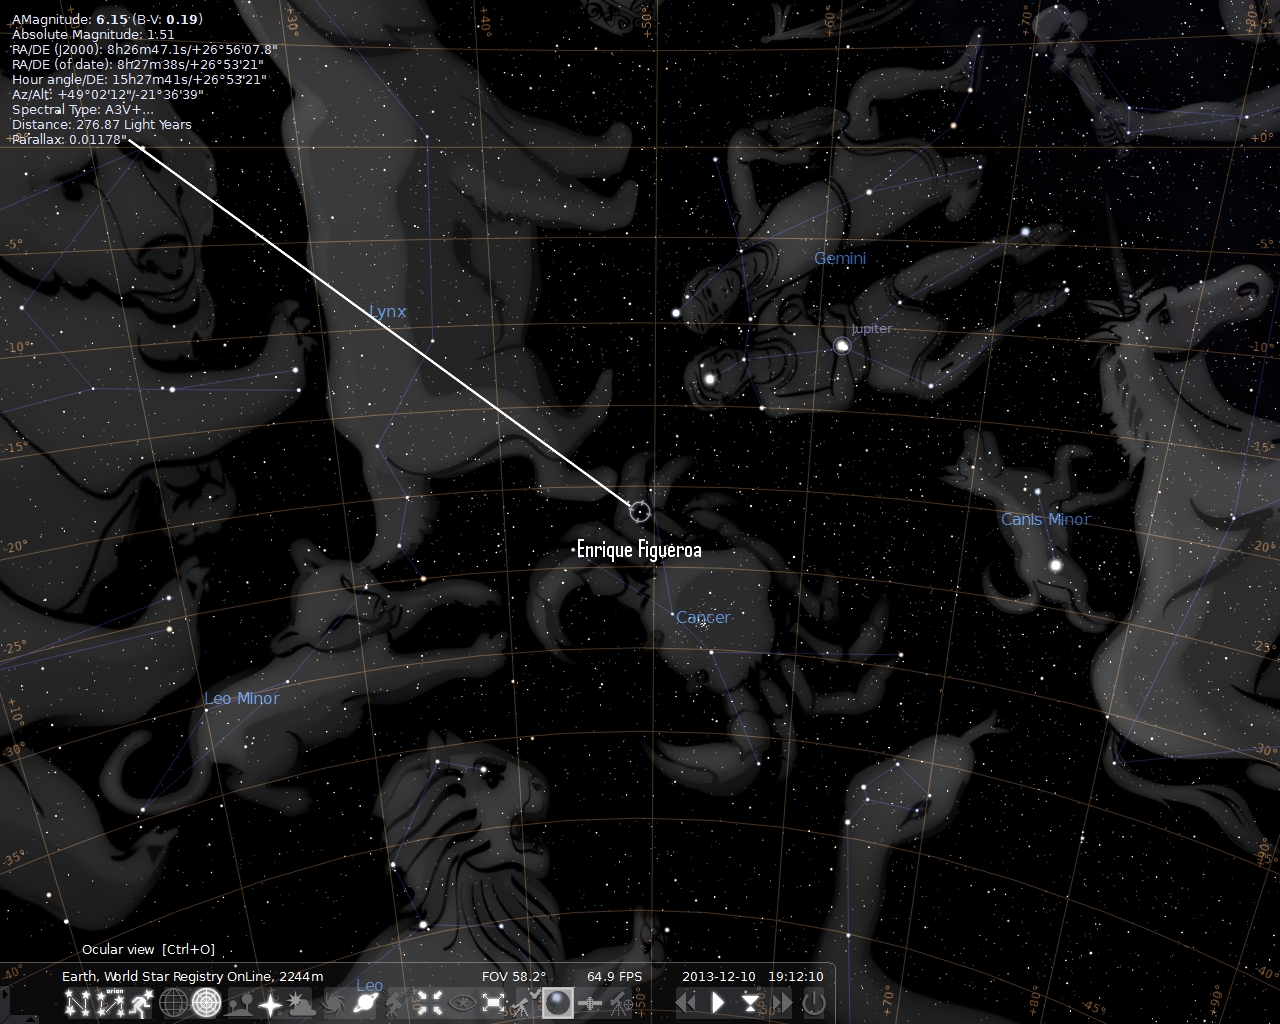Set normal time rate play button
This screenshot has height=1024, width=1280.
click(717, 1002)
